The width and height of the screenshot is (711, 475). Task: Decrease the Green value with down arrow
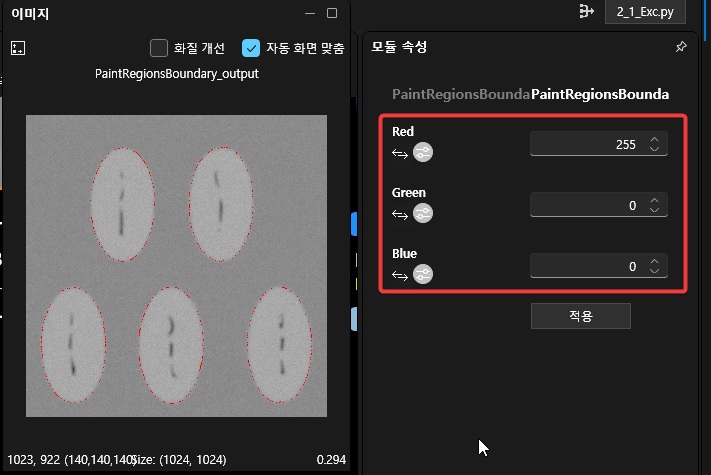click(x=654, y=209)
